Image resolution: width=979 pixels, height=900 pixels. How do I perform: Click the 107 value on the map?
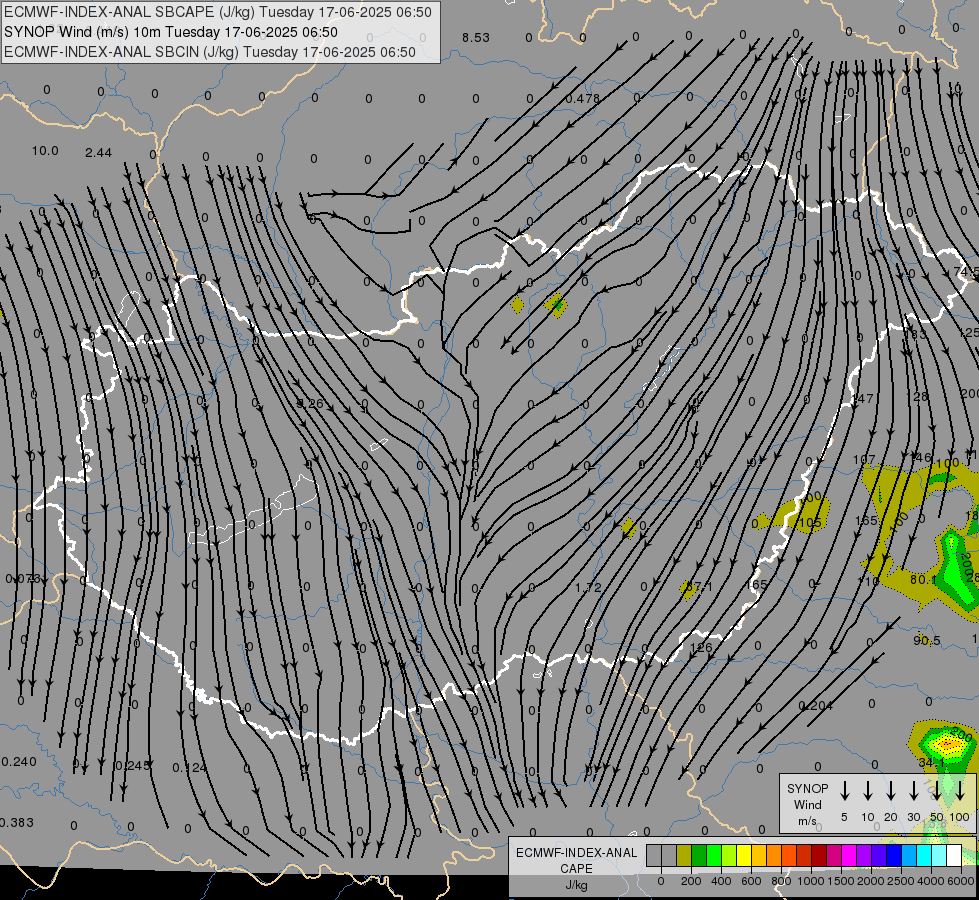[864, 459]
